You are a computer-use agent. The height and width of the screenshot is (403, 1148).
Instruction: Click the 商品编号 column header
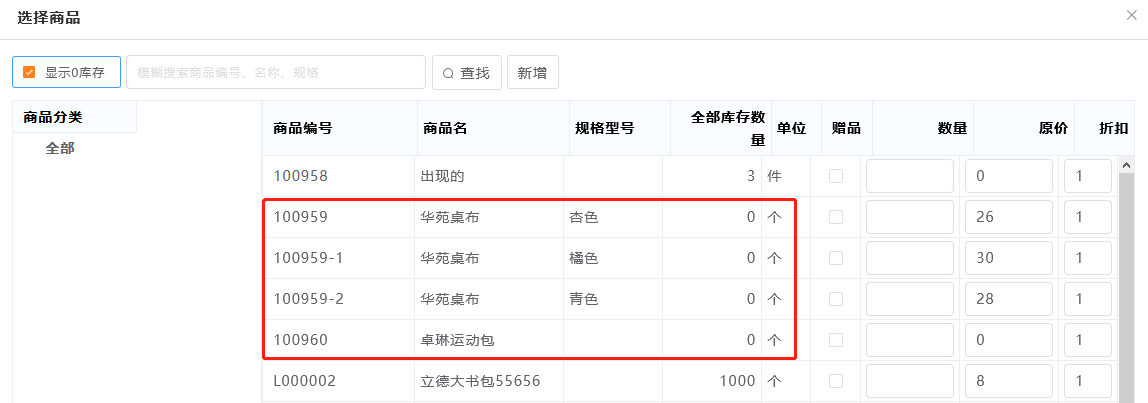[303, 128]
